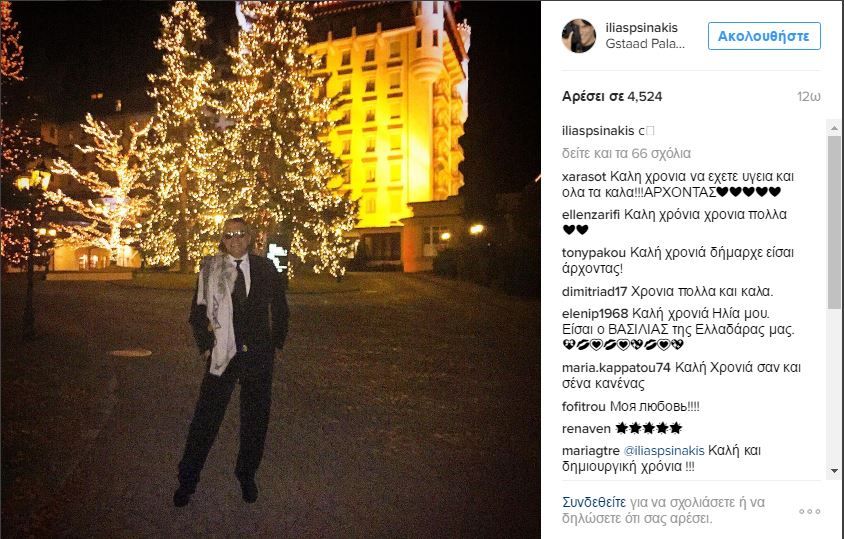Screen dimensions: 844x539
Task: Click the 12ω post timestamp
Action: coord(808,97)
